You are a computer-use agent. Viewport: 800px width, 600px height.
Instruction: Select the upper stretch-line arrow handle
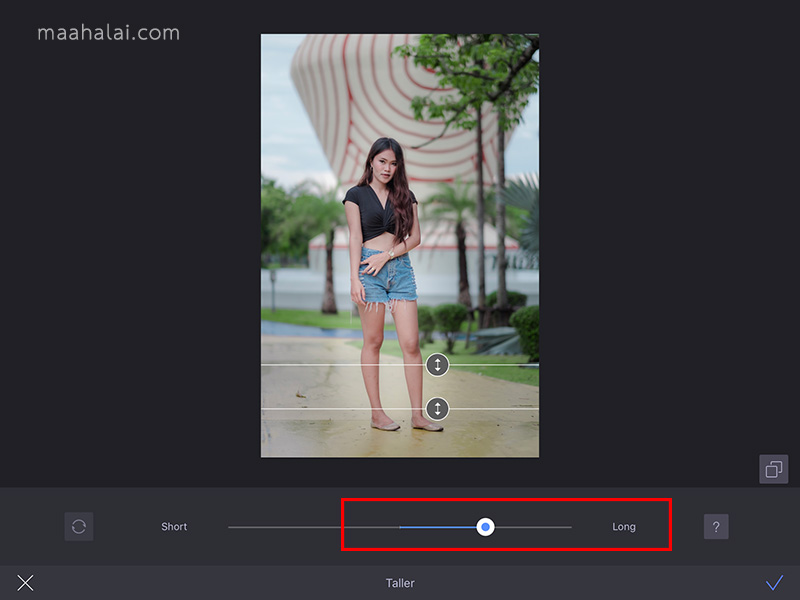437,365
